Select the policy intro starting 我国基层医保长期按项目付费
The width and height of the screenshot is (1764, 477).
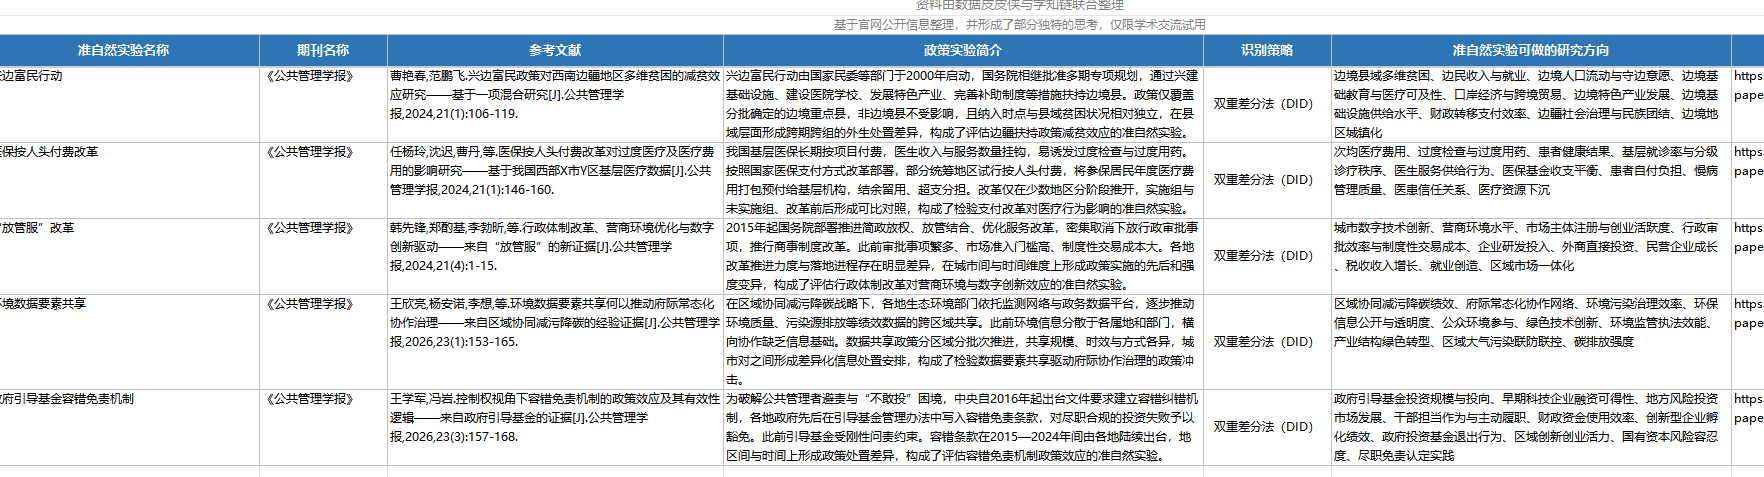[x=963, y=180]
